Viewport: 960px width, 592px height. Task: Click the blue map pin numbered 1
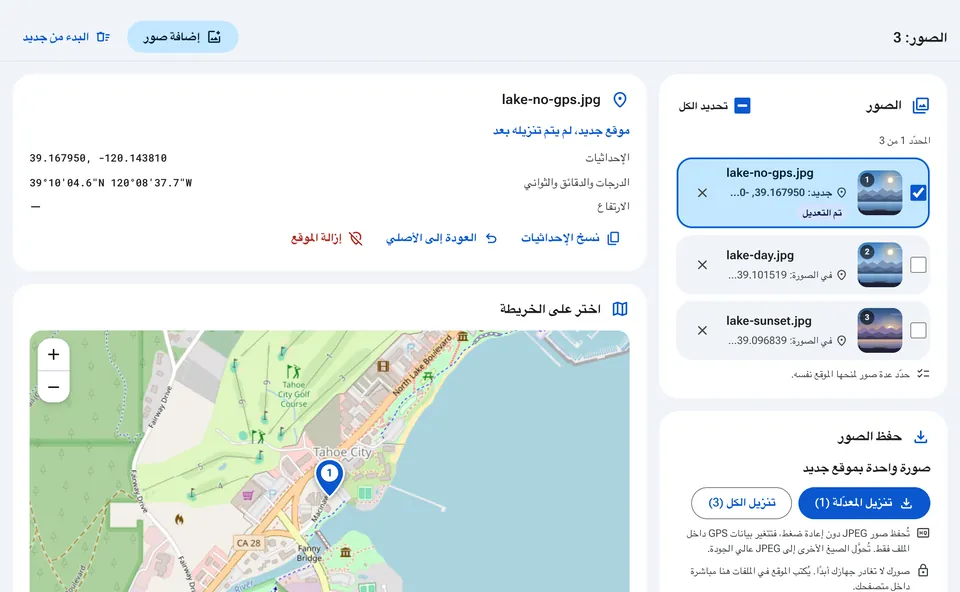click(329, 478)
